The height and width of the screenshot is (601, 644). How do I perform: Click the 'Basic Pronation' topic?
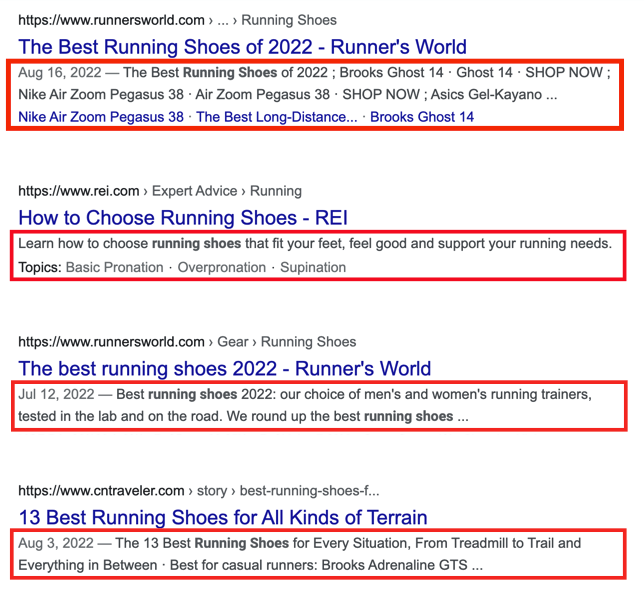point(115,267)
